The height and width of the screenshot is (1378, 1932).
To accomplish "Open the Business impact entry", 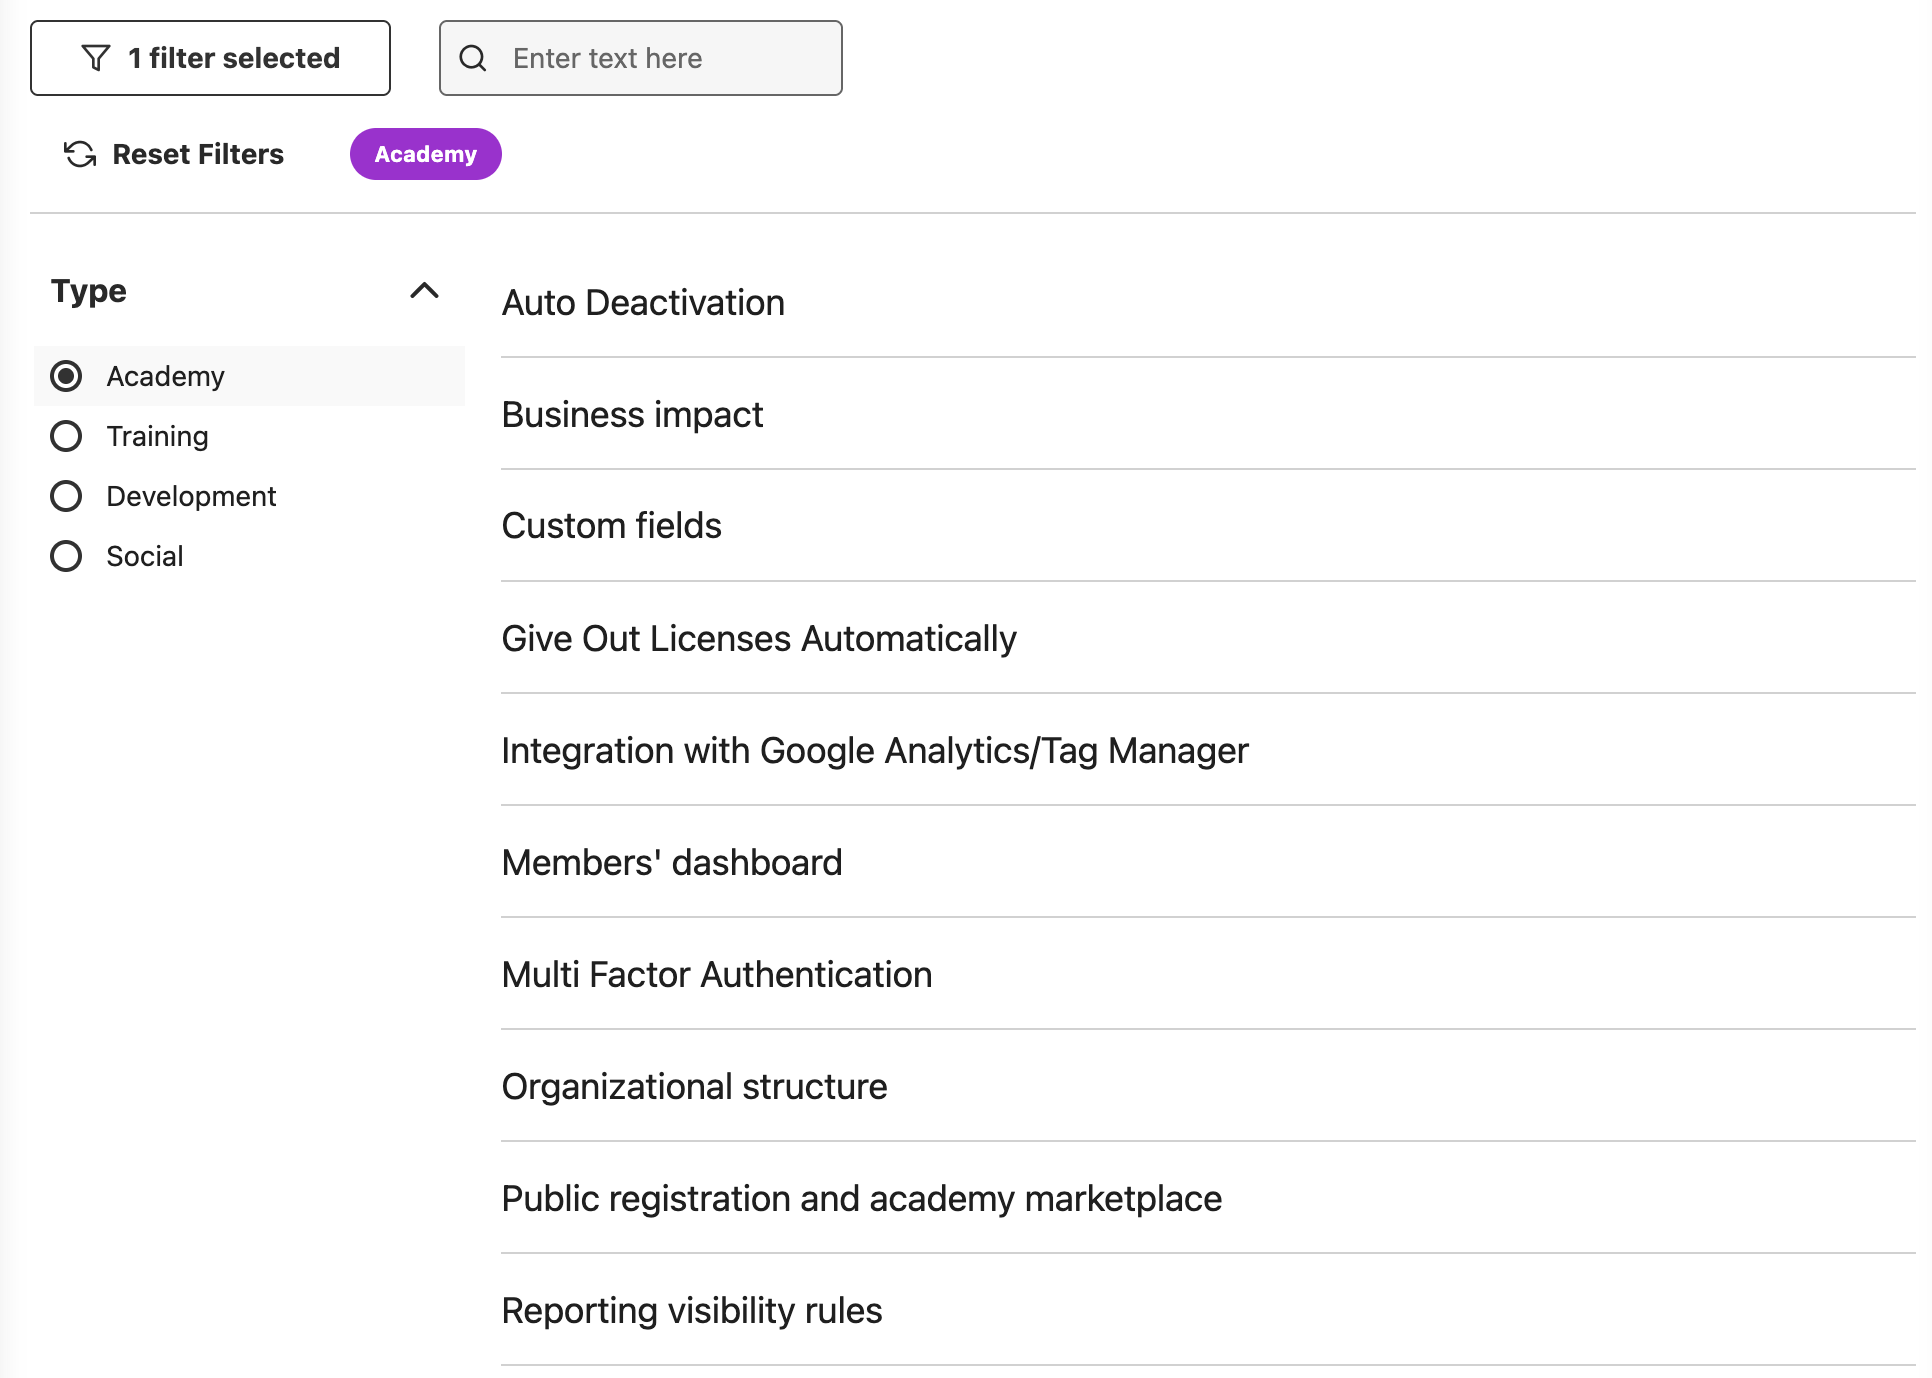I will (632, 415).
